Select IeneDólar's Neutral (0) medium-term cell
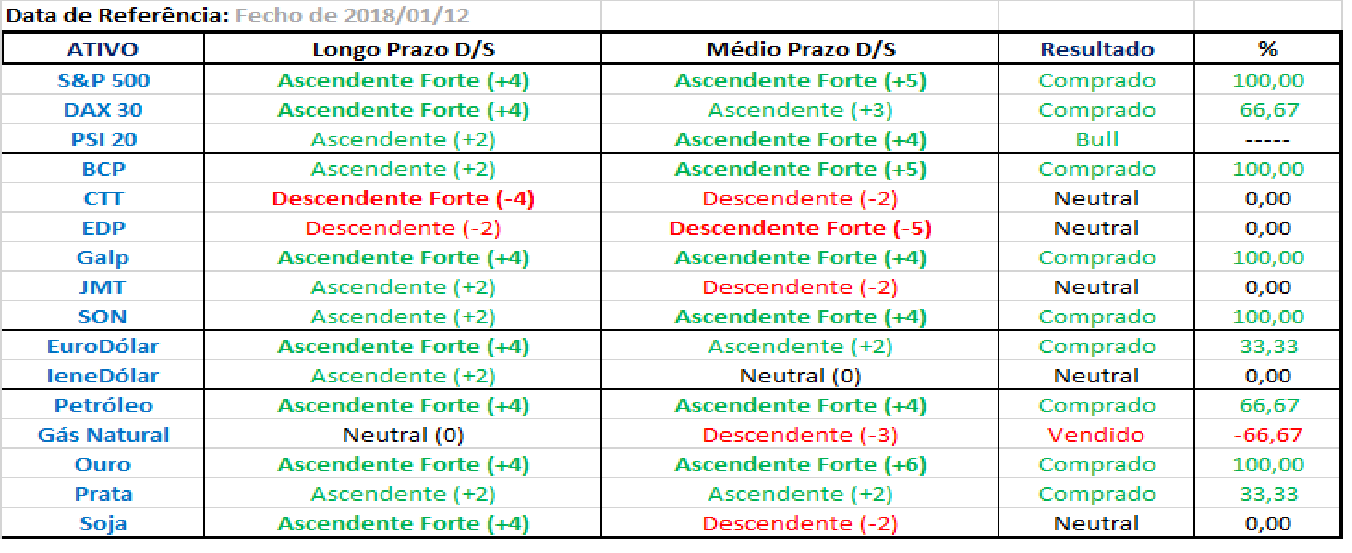Screen dimensions: 1352x553 pyautogui.click(x=800, y=376)
